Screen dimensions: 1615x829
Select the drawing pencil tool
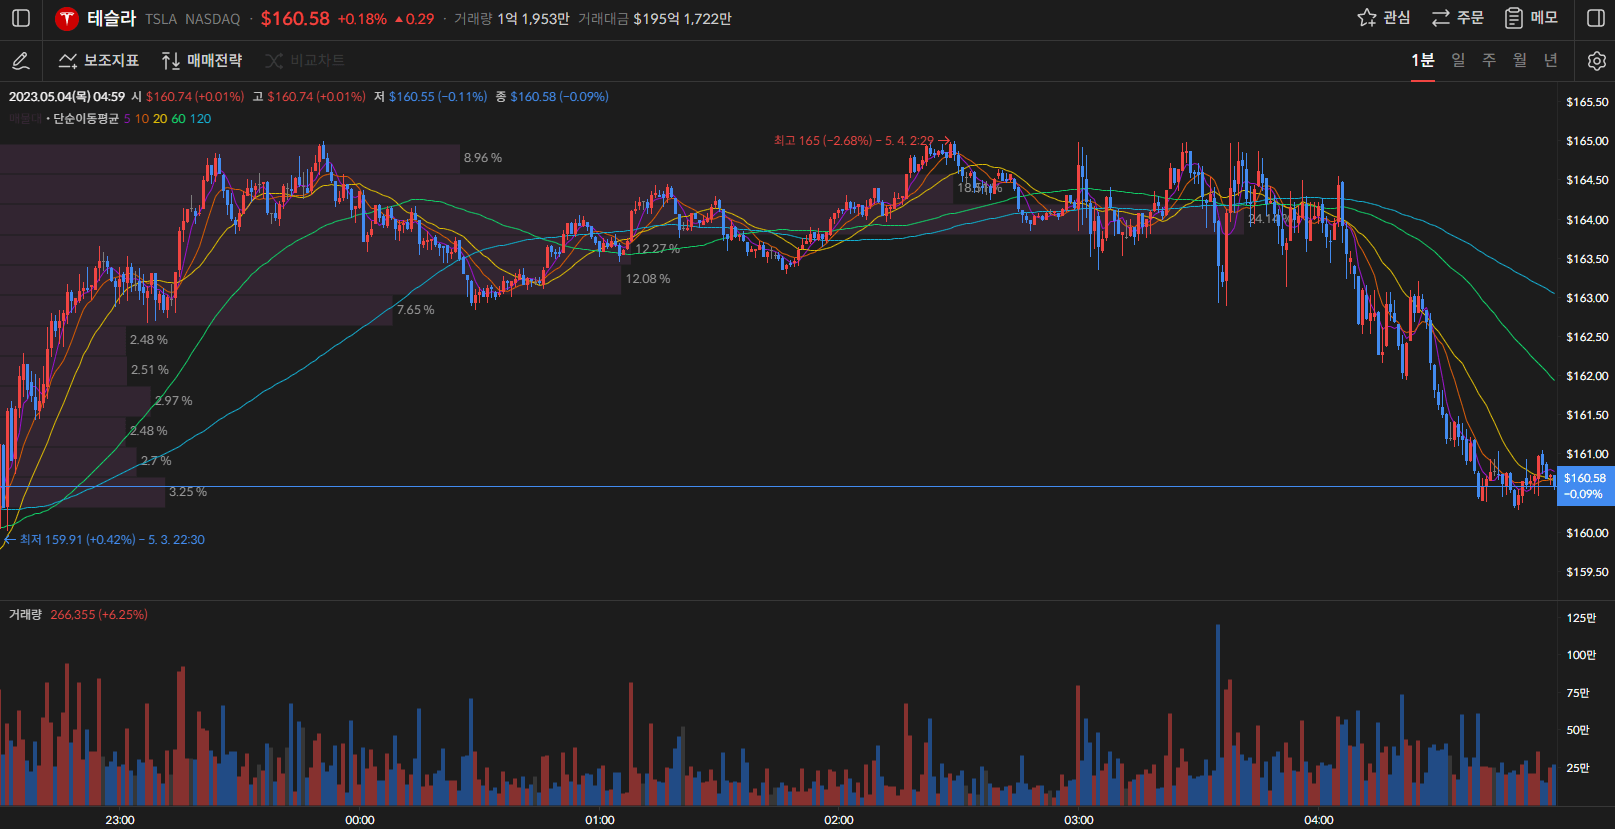click(20, 61)
